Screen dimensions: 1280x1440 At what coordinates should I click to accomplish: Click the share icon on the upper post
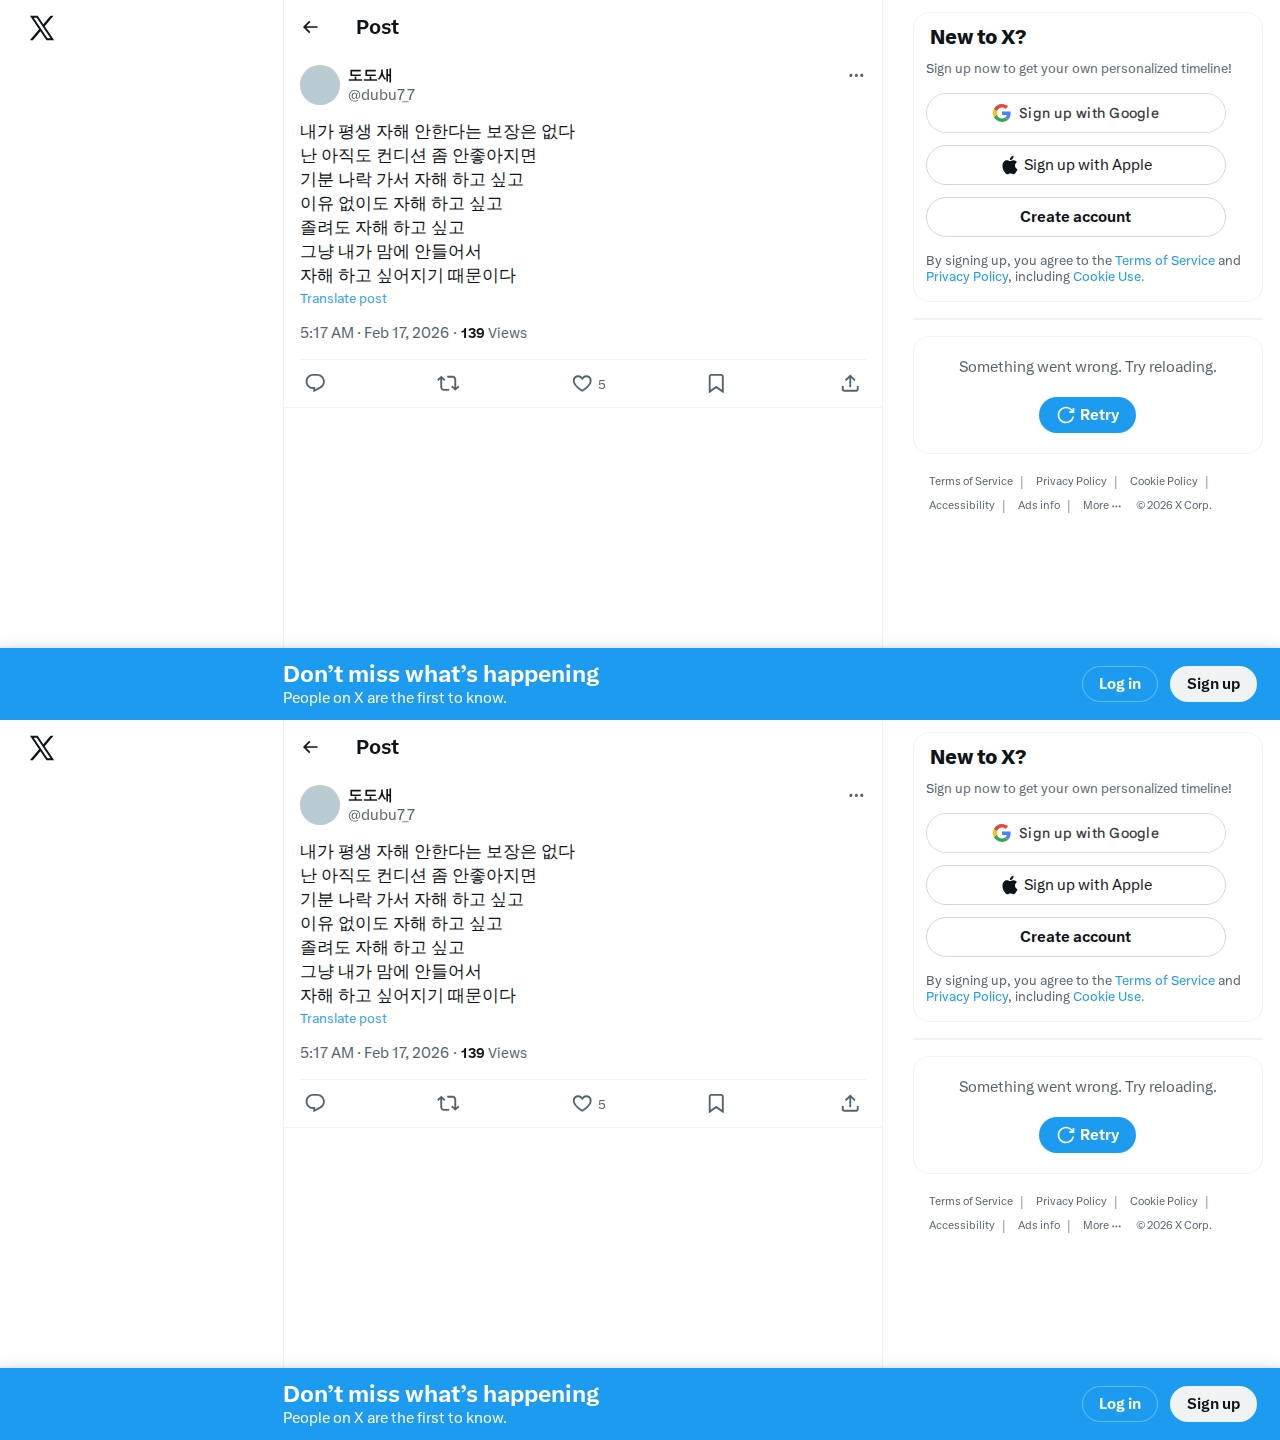[x=850, y=383]
